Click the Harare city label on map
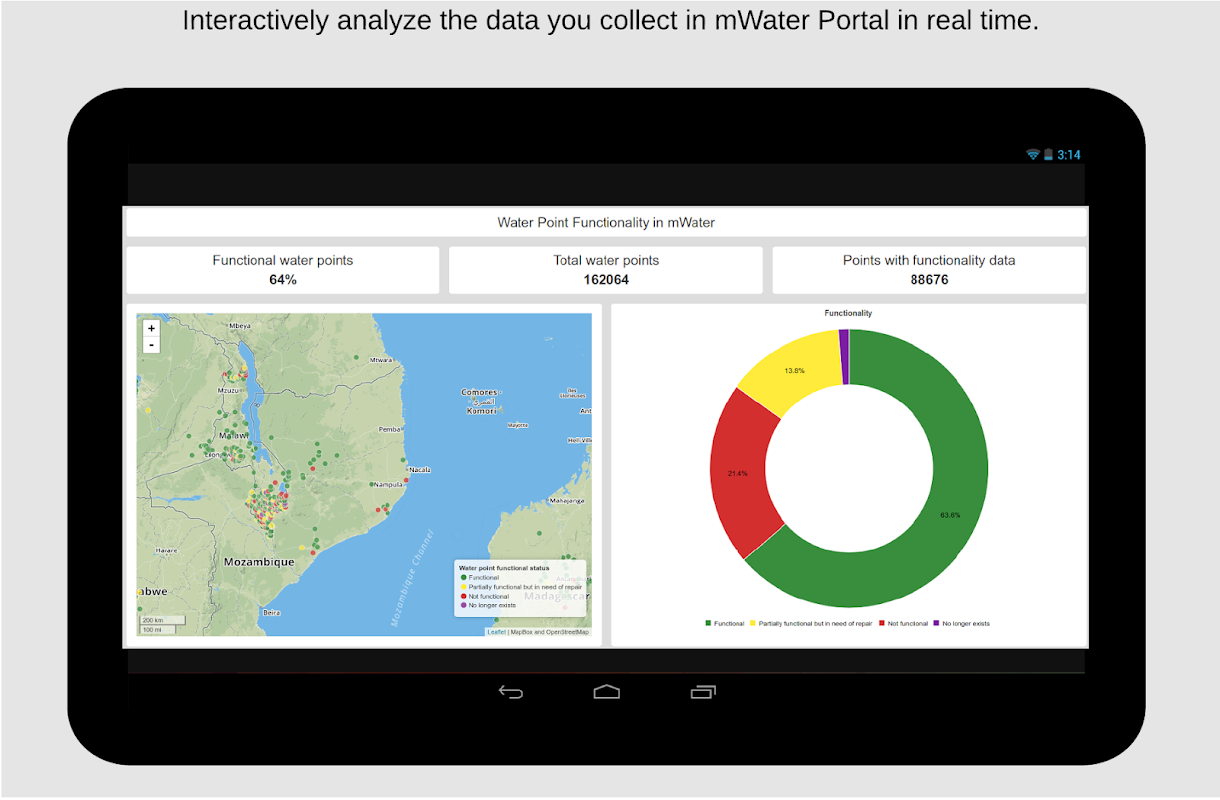Screen dimensions: 1220x800 (x=165, y=550)
